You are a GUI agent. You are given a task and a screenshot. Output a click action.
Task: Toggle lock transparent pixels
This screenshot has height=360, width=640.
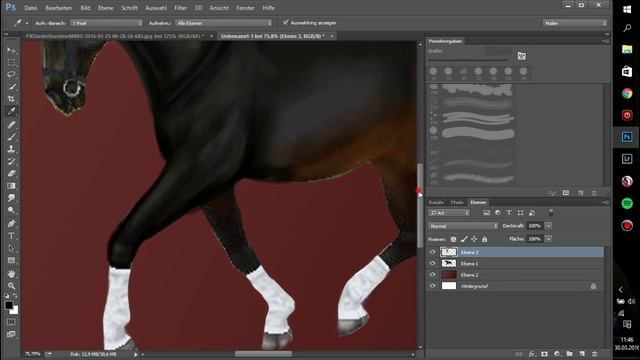453,239
